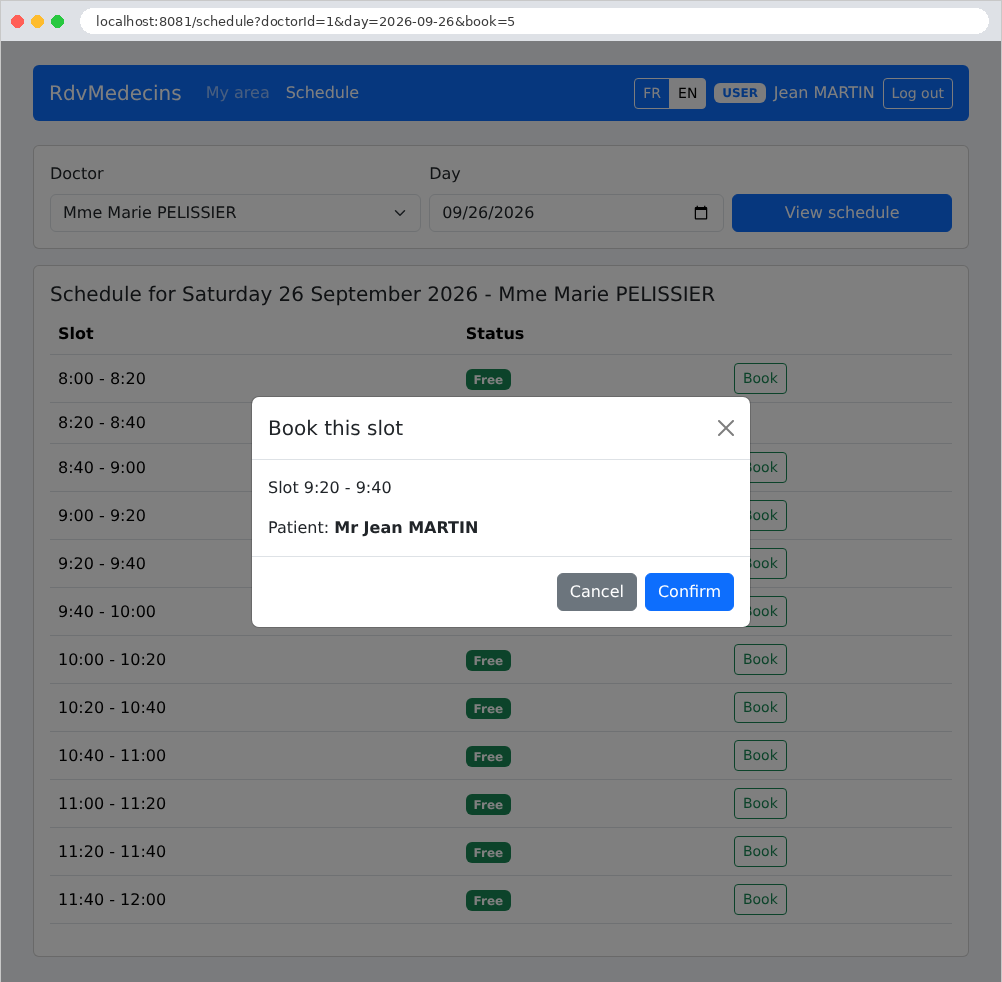Switch language to FR

click(651, 93)
